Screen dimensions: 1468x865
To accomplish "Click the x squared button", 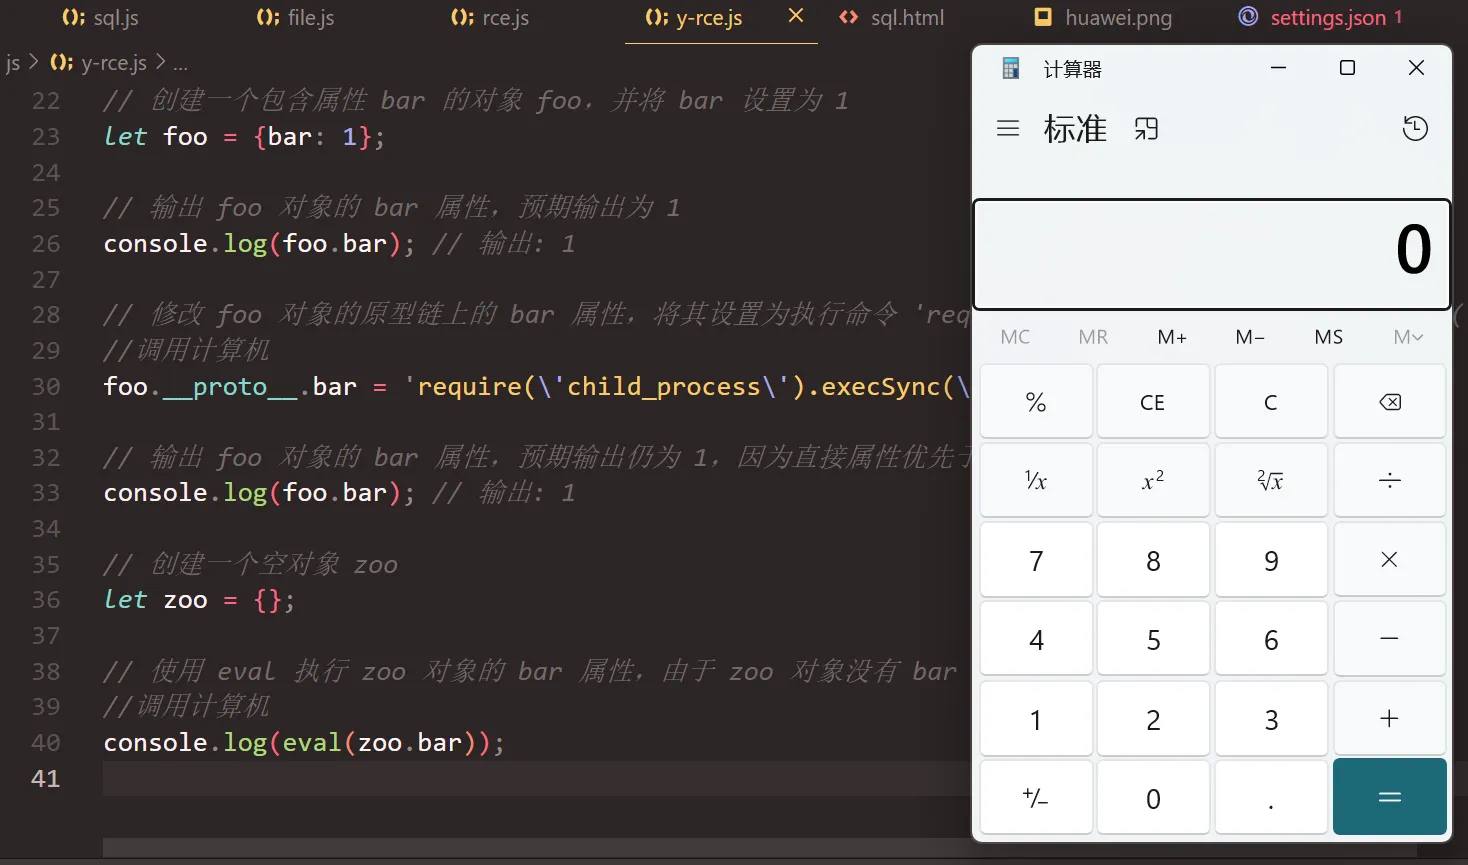I will [1153, 481].
